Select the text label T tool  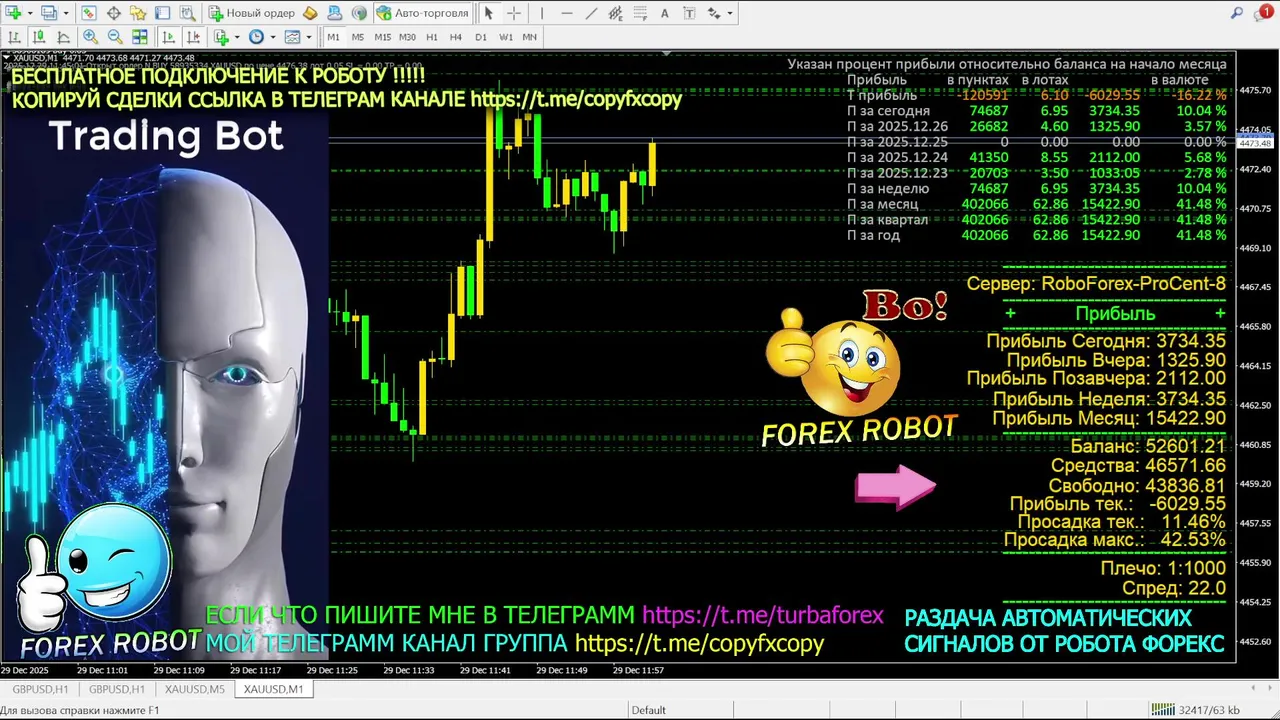(x=689, y=13)
